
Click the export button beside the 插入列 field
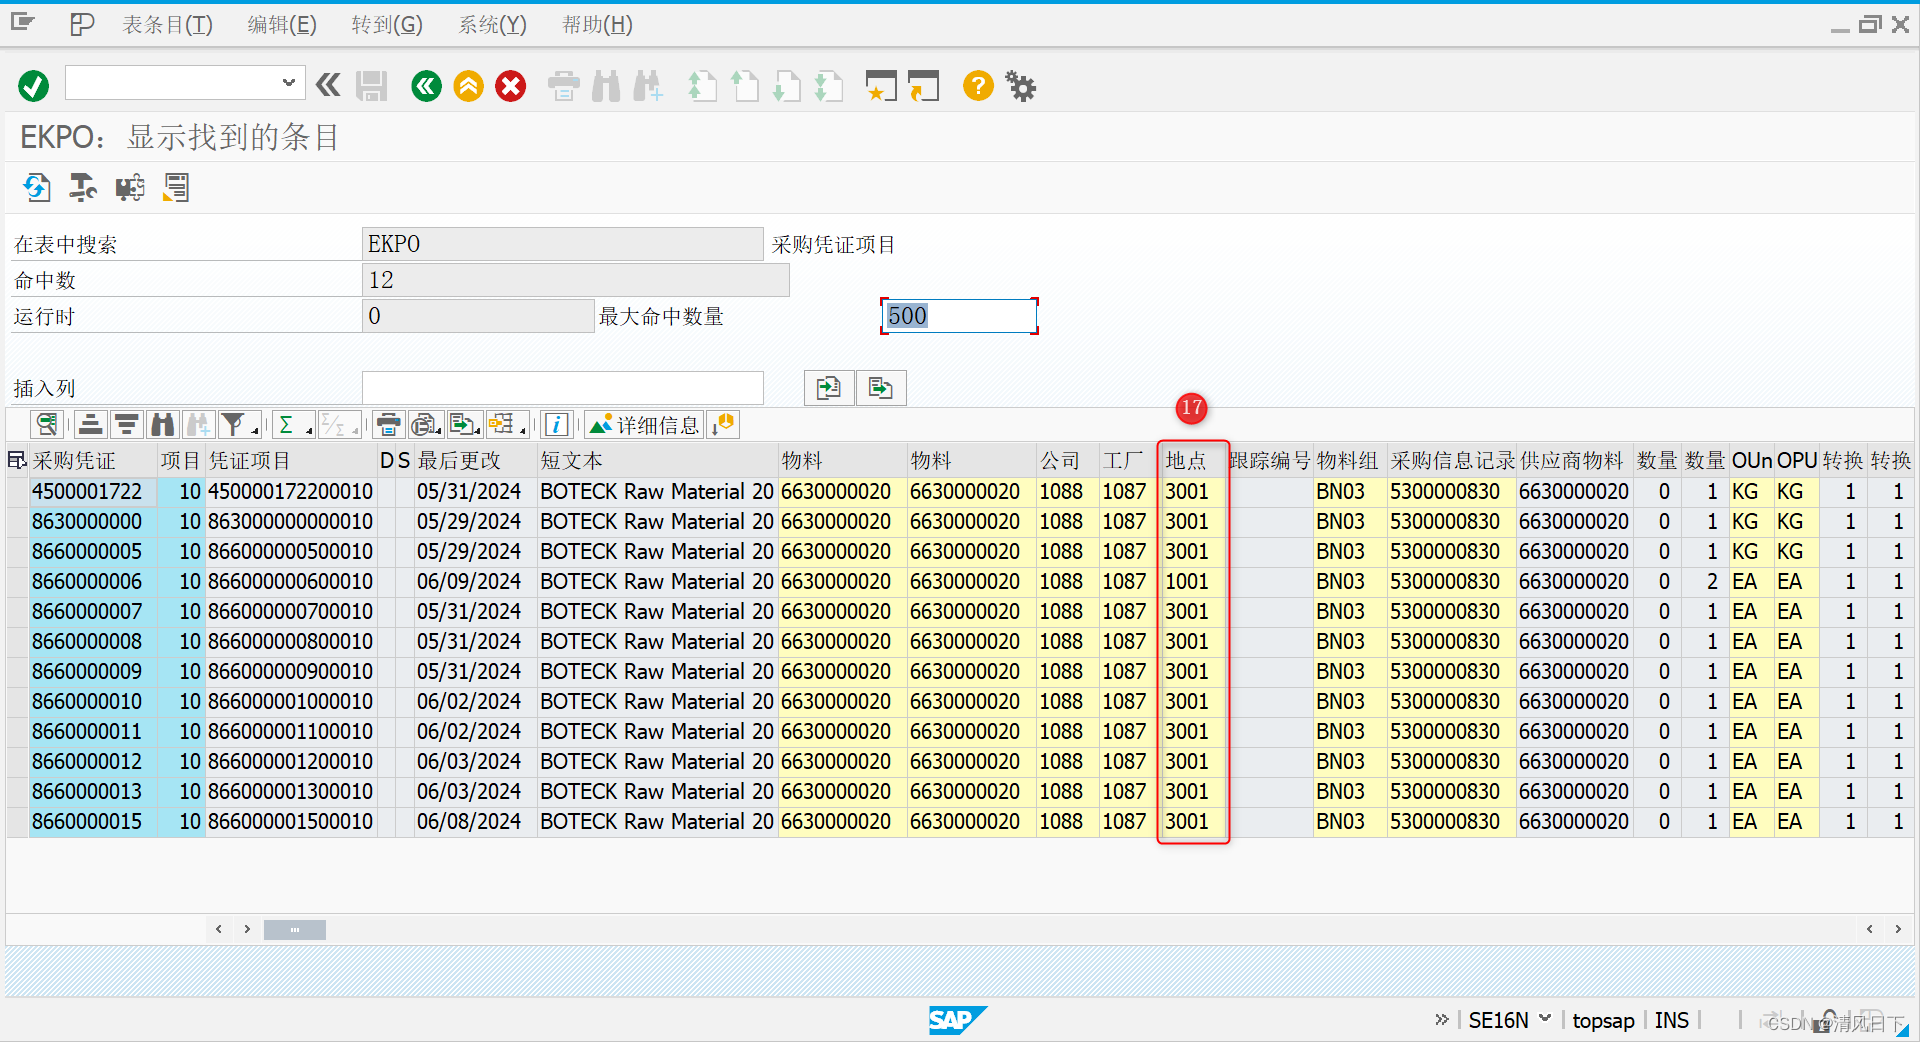coord(828,388)
